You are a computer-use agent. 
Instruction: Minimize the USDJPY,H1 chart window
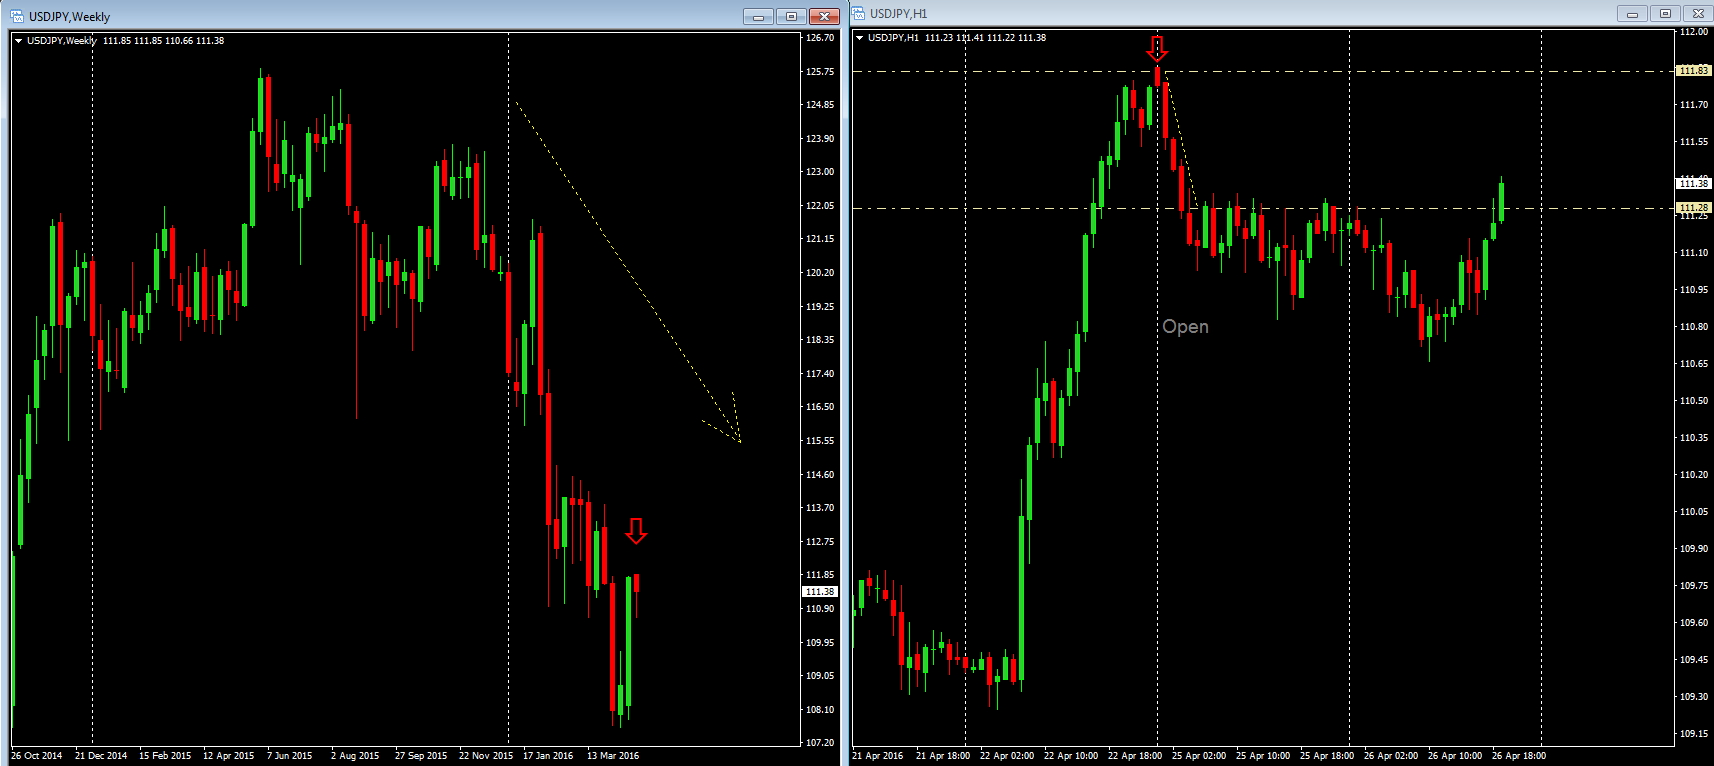pos(1632,13)
